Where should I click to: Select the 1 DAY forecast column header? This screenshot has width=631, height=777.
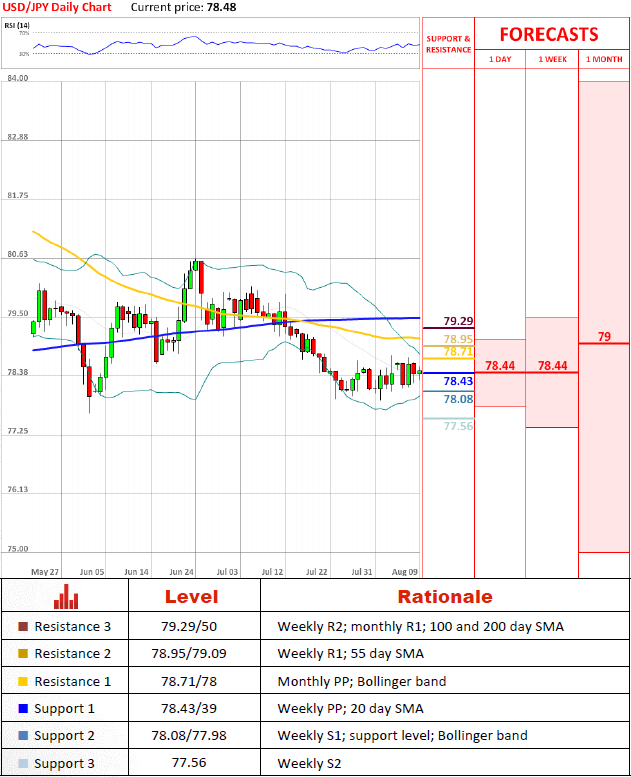point(500,59)
